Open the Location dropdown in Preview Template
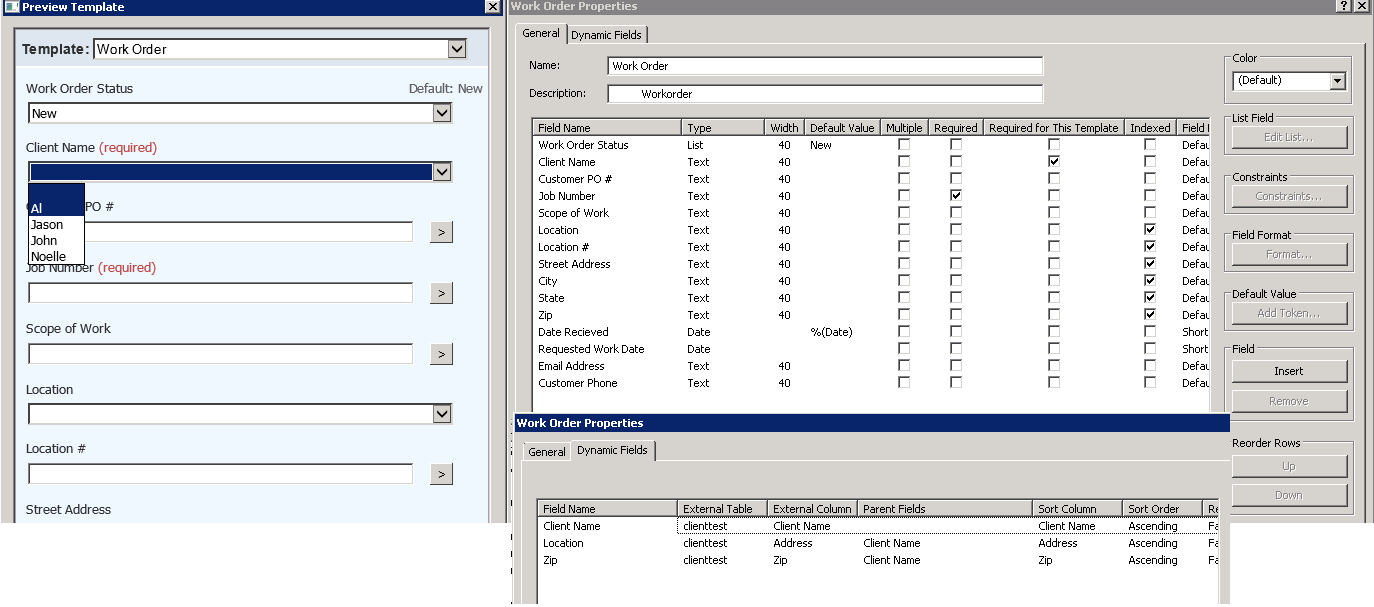 point(442,414)
